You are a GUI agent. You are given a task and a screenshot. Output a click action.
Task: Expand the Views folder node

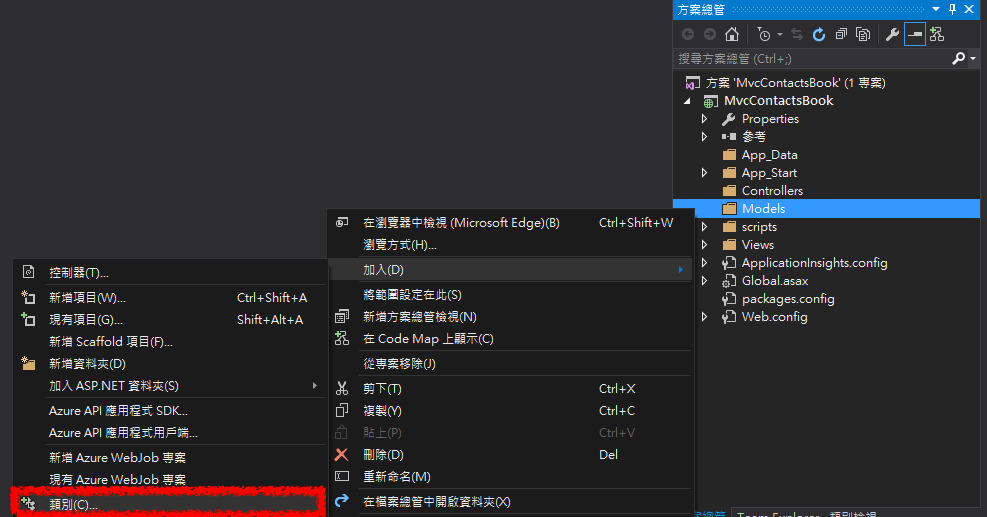704,245
